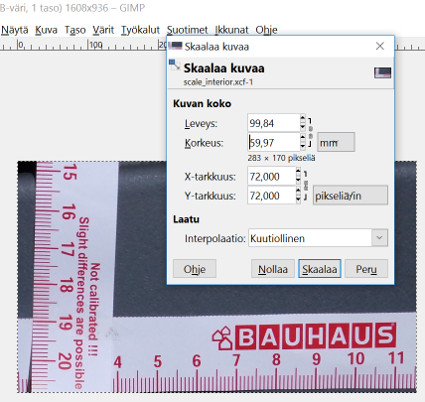The height and width of the screenshot is (402, 425).
Task: Click the 'Kuvan koko' section heading
Action: point(202,104)
